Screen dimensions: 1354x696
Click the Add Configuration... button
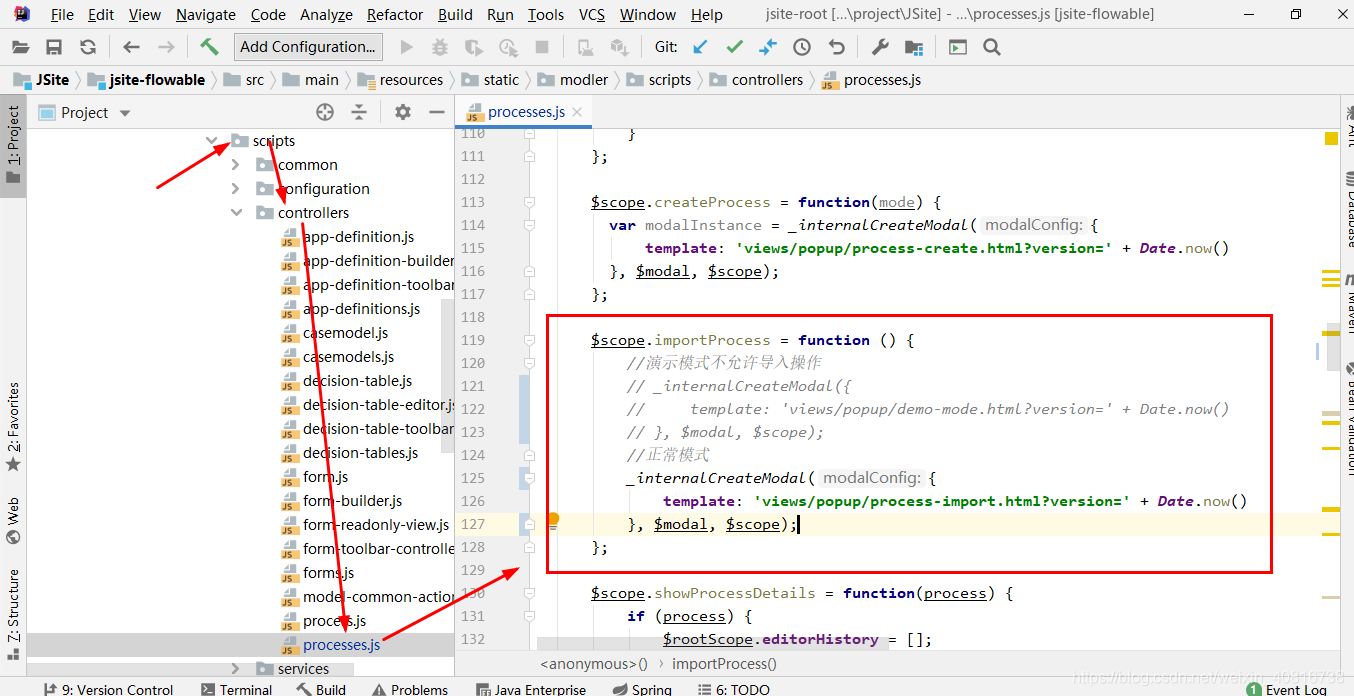tap(307, 47)
